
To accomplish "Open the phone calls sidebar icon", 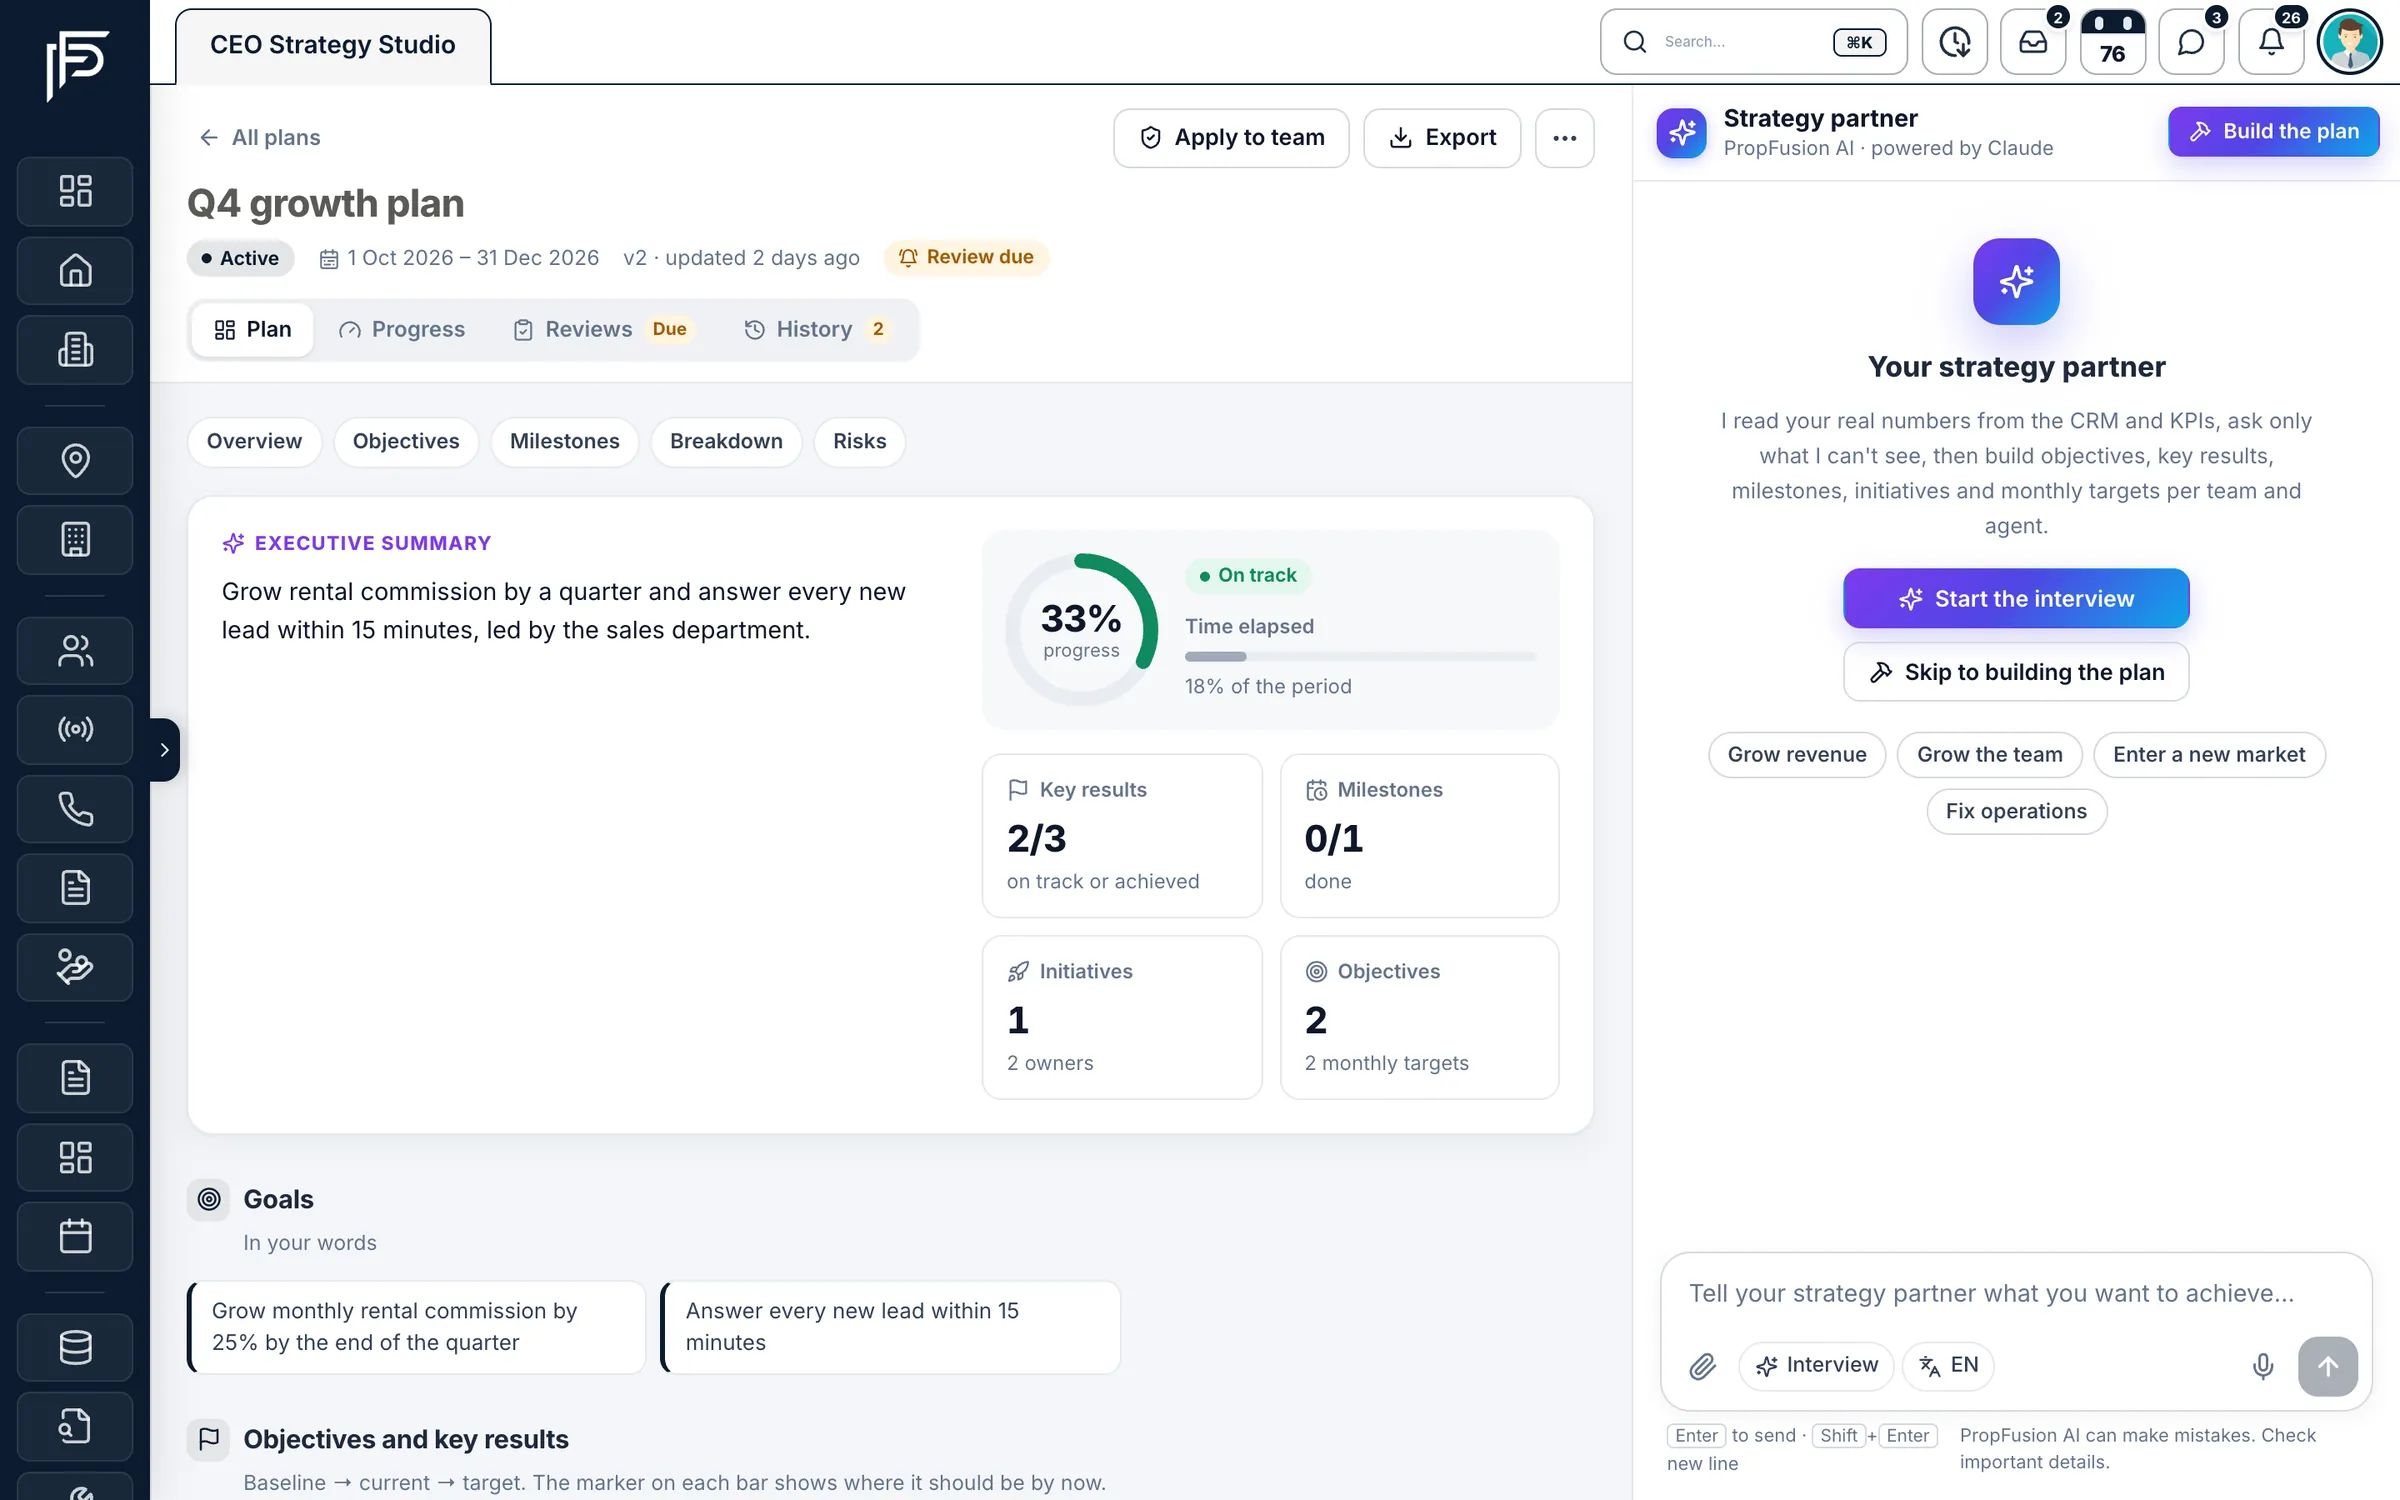I will coord(75,809).
